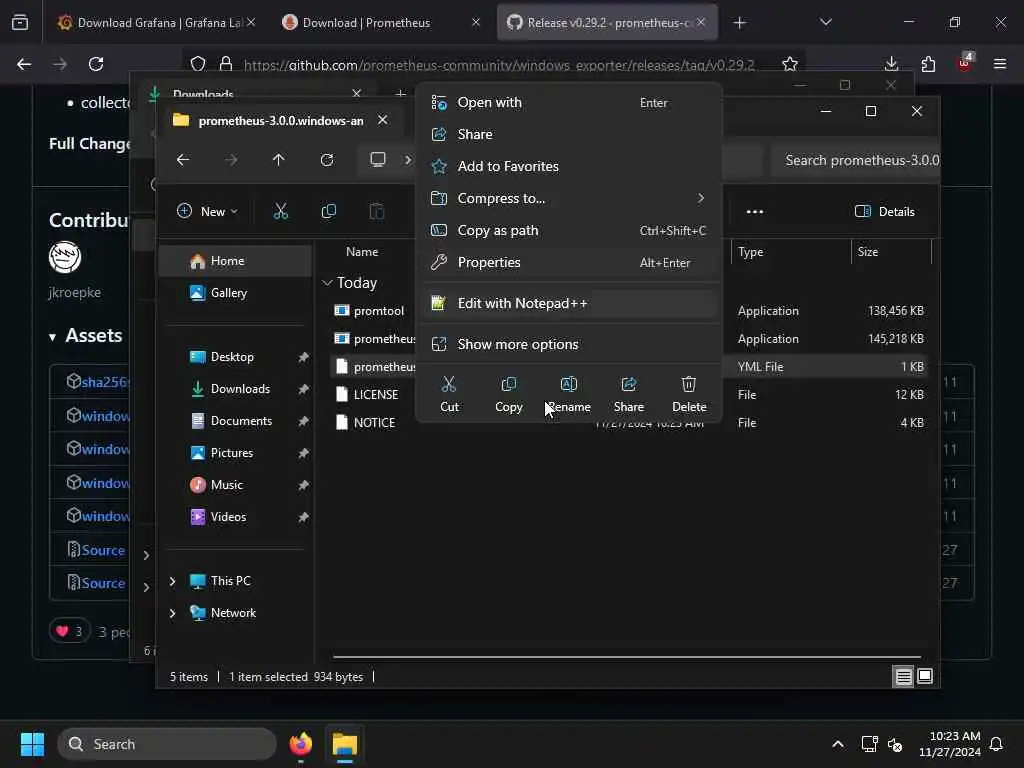This screenshot has height=768, width=1024.
Task: Expand the This PC tree node
Action: pos(172,581)
